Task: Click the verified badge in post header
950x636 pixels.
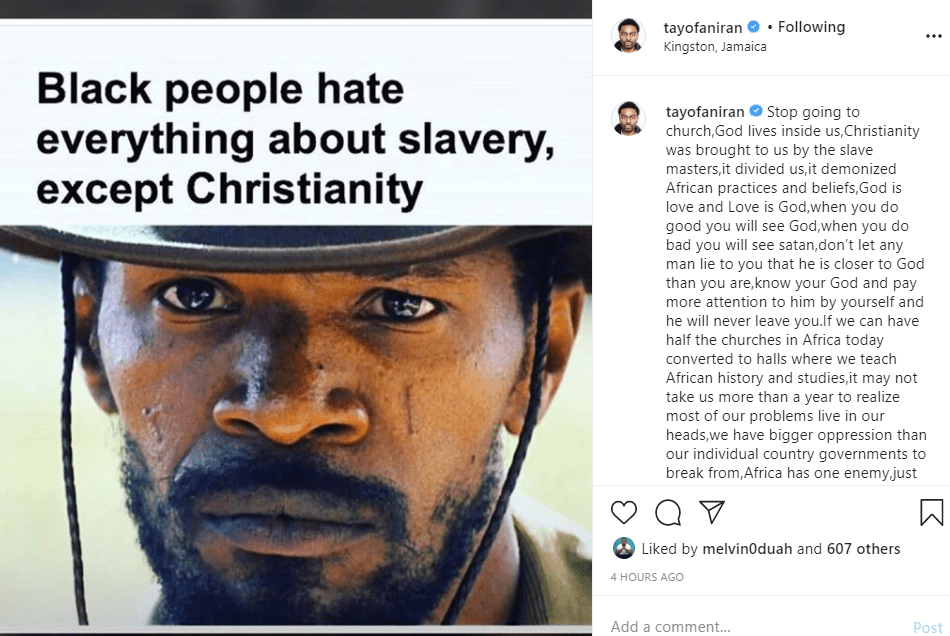Action: 754,27
